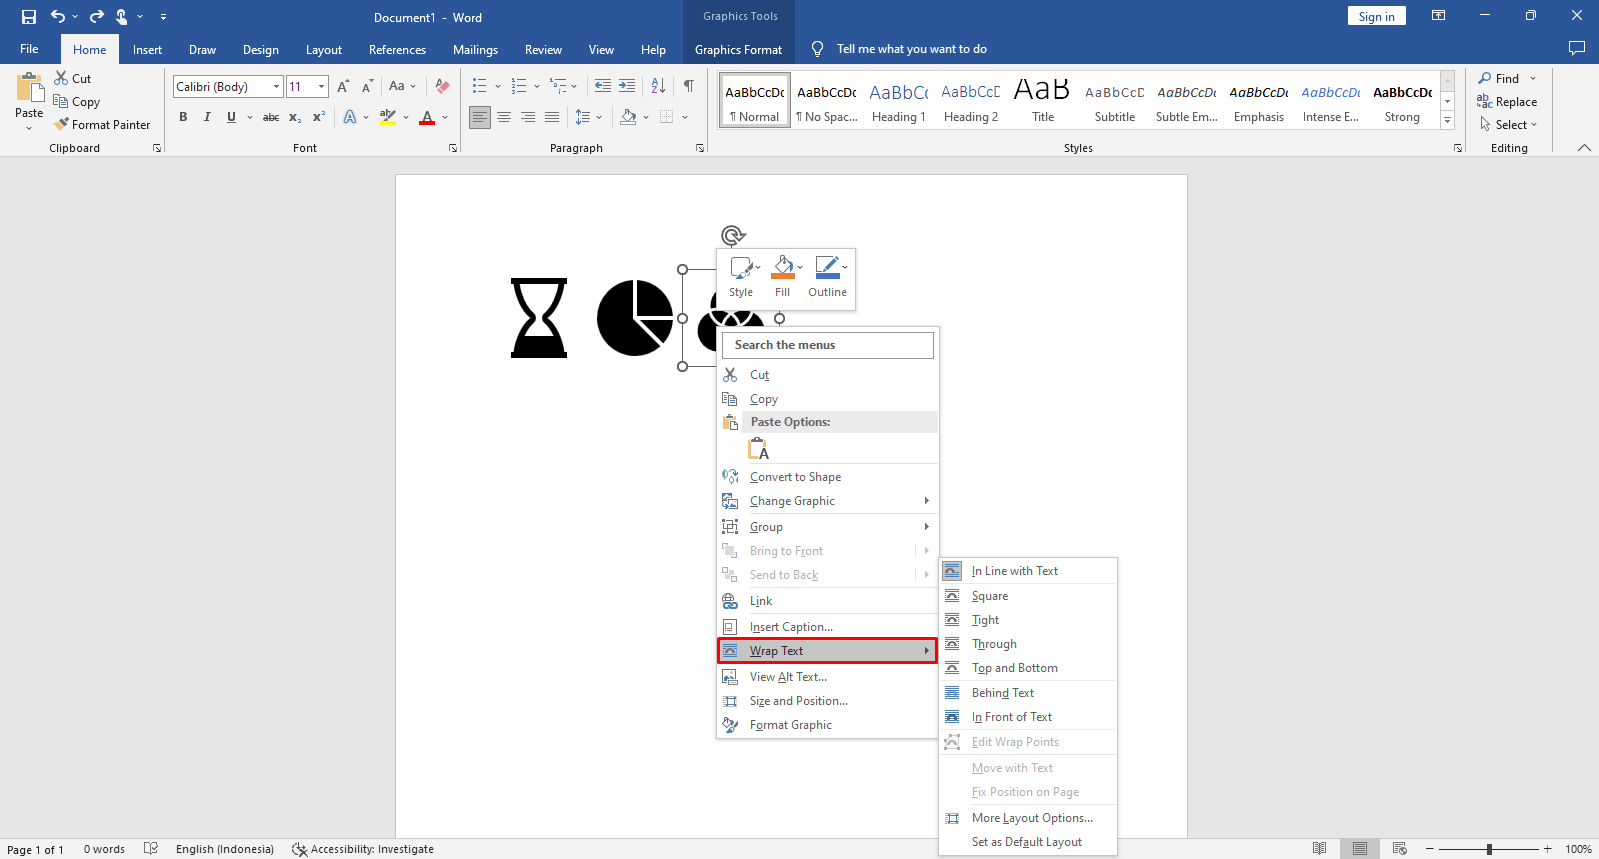Click Copy in the Clipboard group
The width and height of the screenshot is (1599, 859).
(77, 102)
